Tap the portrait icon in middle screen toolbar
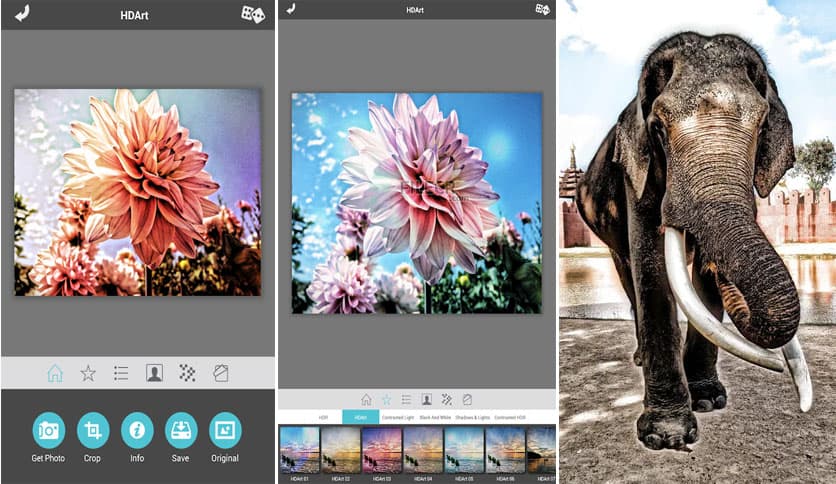Image resolution: width=836 pixels, height=484 pixels. [x=427, y=399]
